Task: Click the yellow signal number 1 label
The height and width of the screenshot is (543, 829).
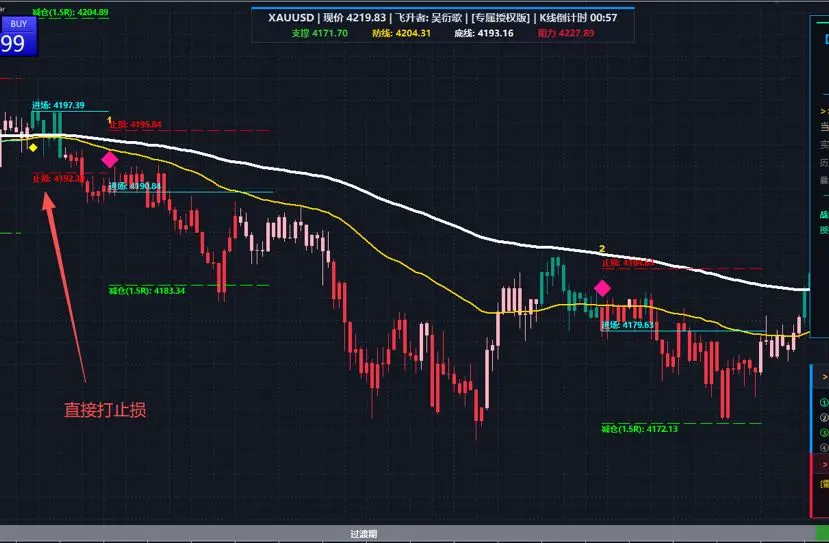Action: pyautogui.click(x=109, y=121)
